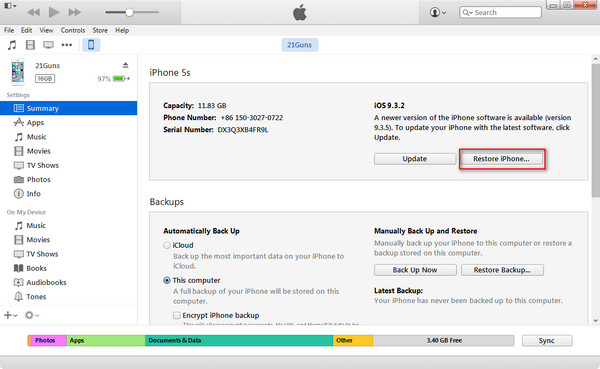Select Photos in Settings sidebar

(68, 180)
